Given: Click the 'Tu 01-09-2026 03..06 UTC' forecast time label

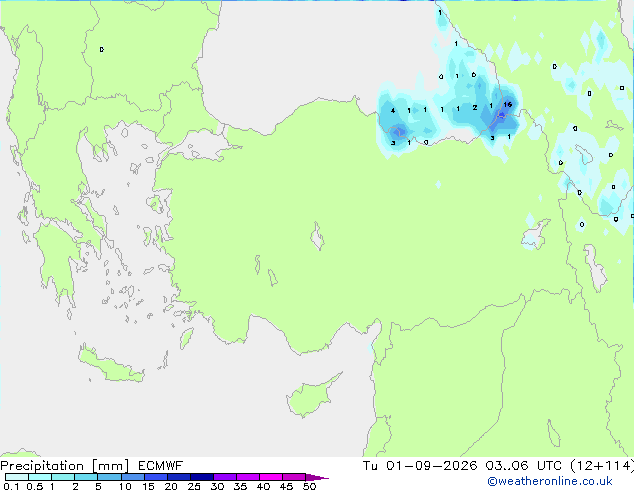Looking at the screenshot, I should [462, 466].
